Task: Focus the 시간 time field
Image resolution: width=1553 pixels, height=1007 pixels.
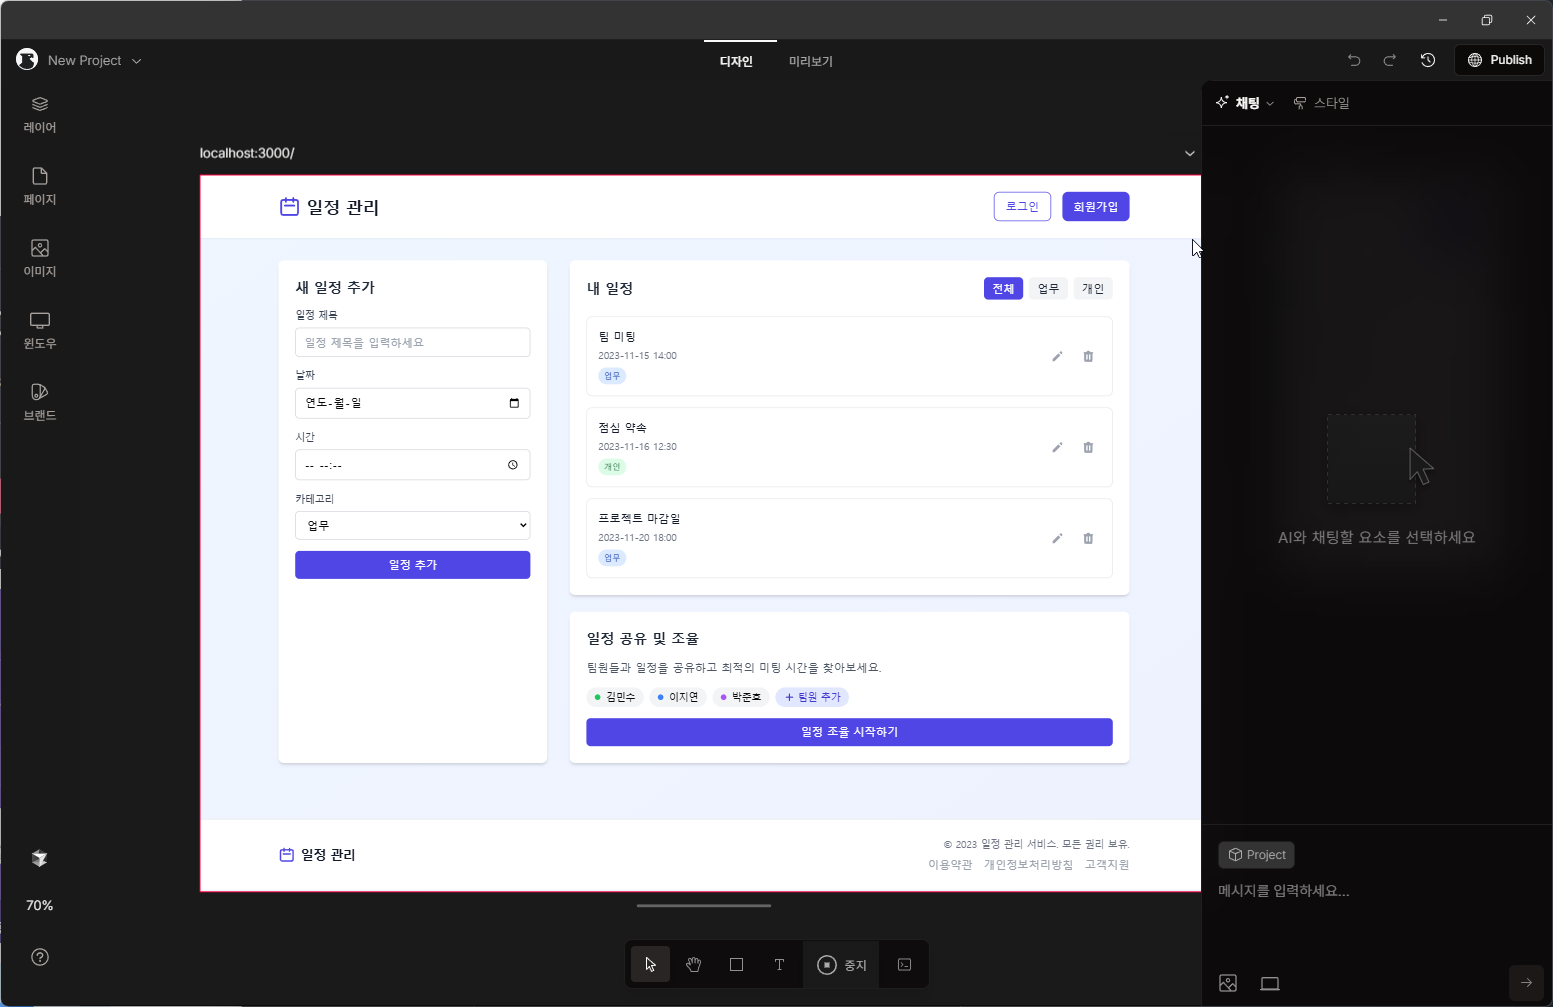Action: [412, 465]
